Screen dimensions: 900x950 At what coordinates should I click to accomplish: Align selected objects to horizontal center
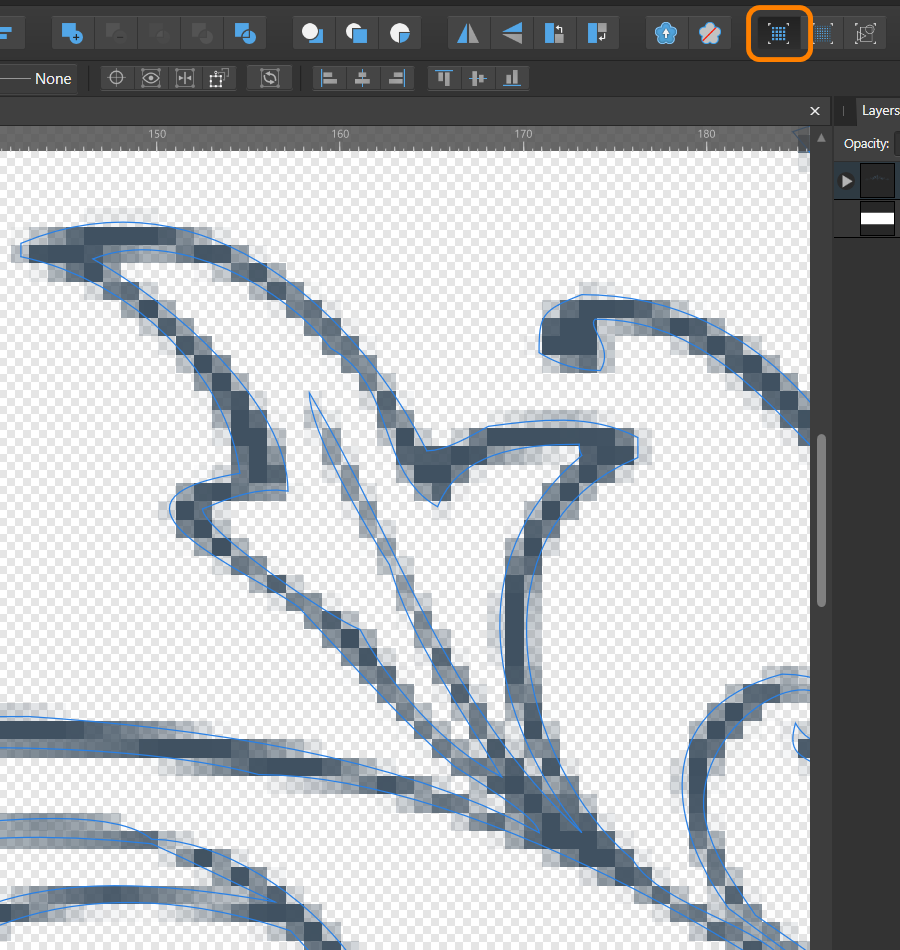(x=362, y=78)
